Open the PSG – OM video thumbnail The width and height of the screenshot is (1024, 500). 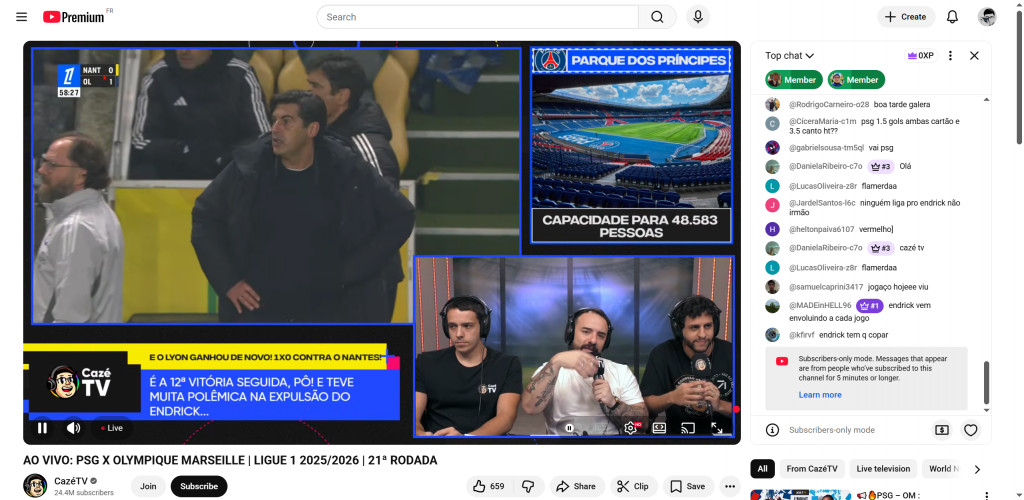pyautogui.click(x=801, y=495)
